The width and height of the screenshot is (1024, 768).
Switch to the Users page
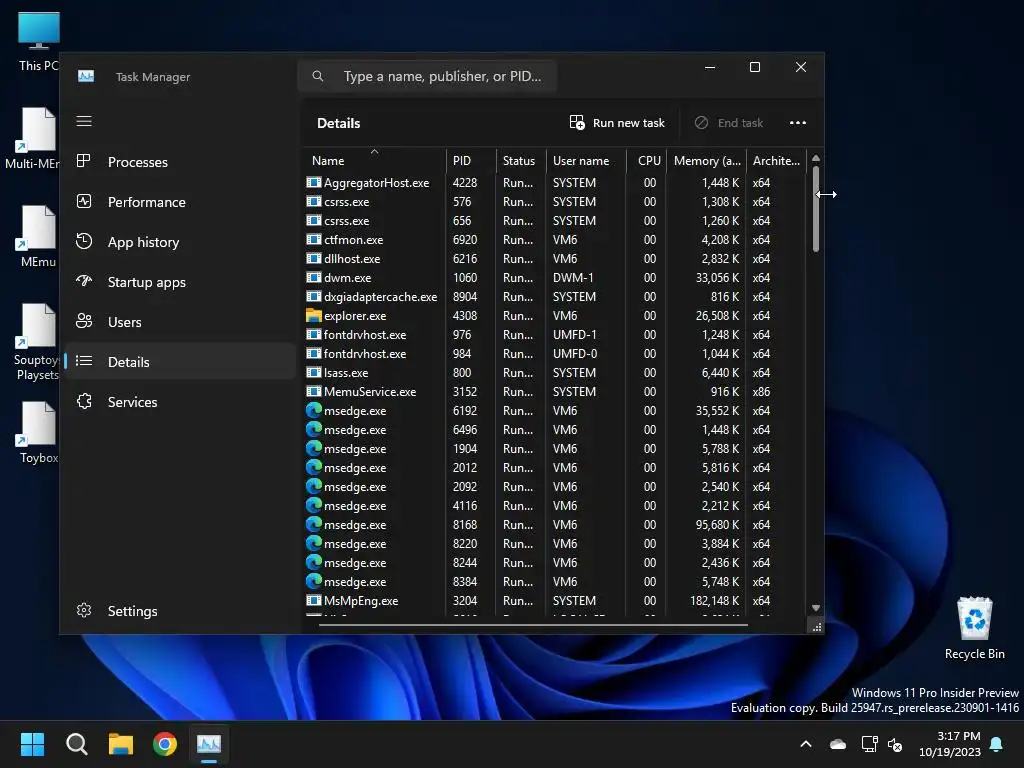coord(181,322)
